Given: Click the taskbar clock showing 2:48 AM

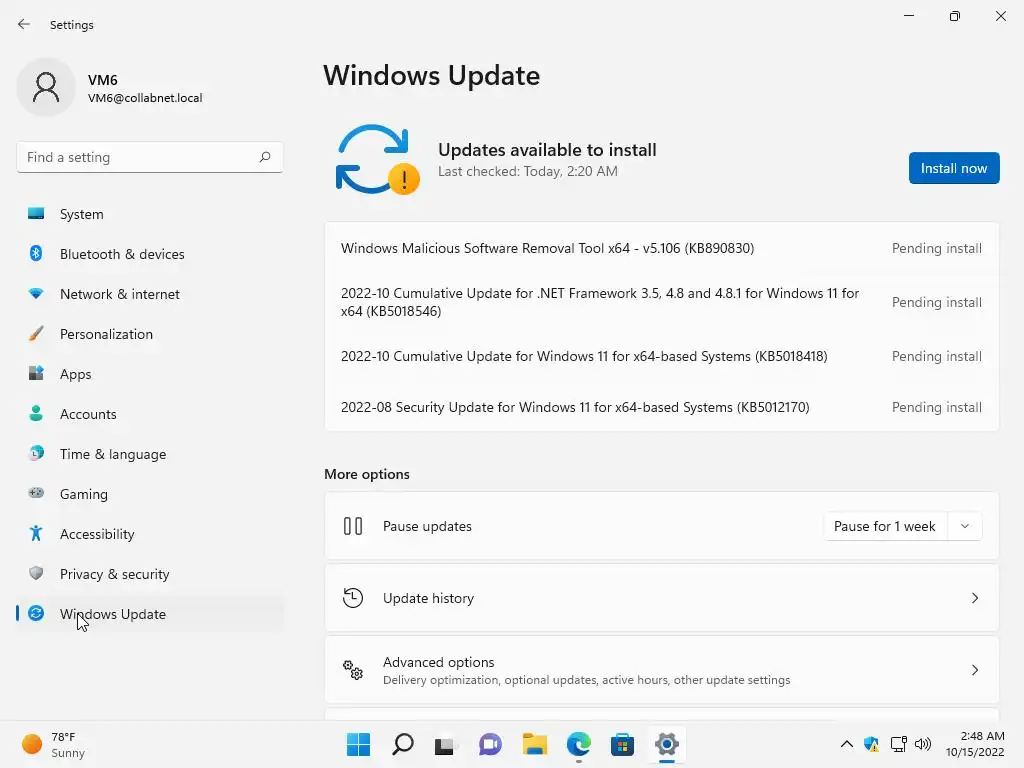Looking at the screenshot, I should (x=975, y=744).
